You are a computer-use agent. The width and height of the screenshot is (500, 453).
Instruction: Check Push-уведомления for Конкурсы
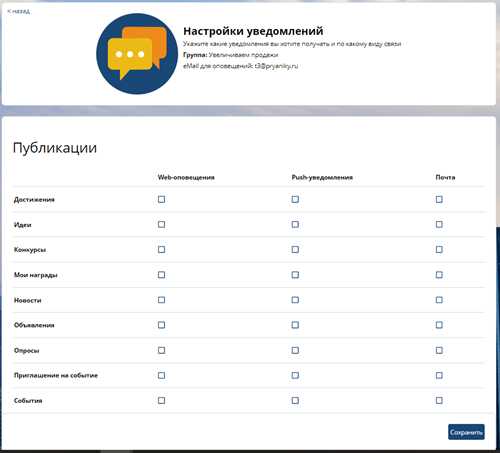pos(295,249)
